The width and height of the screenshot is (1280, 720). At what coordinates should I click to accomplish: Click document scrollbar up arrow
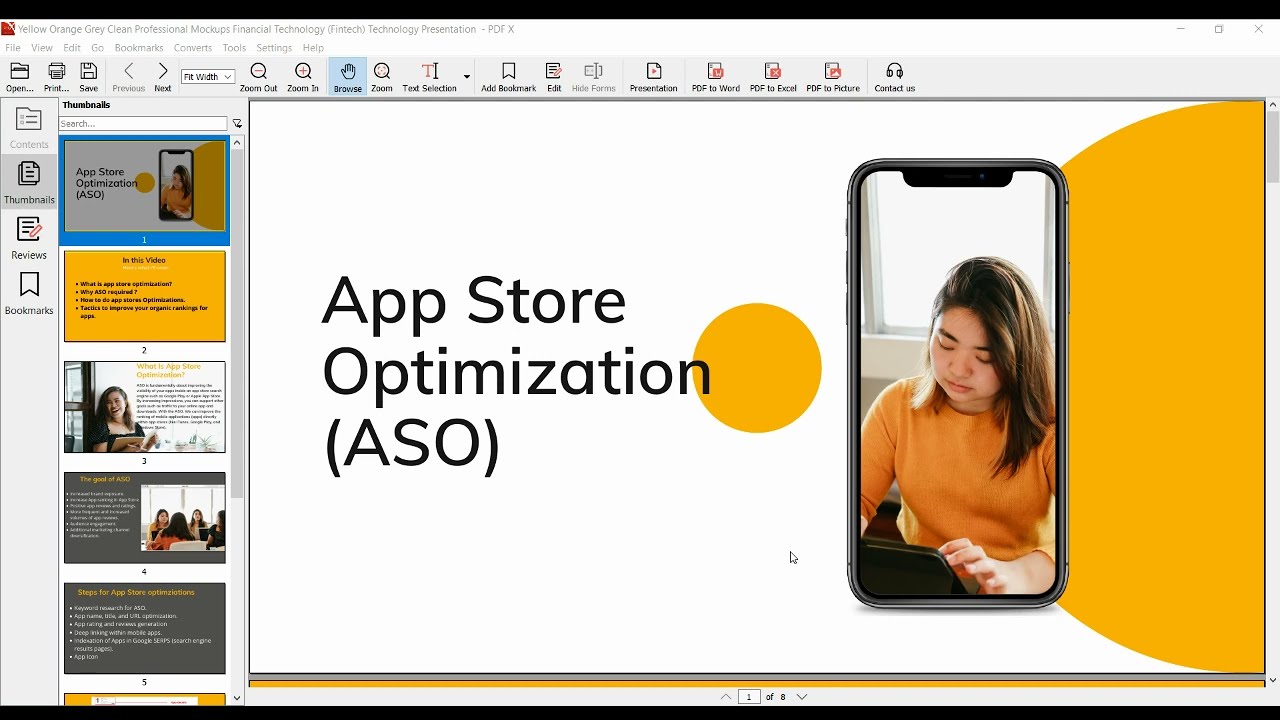click(x=1273, y=104)
